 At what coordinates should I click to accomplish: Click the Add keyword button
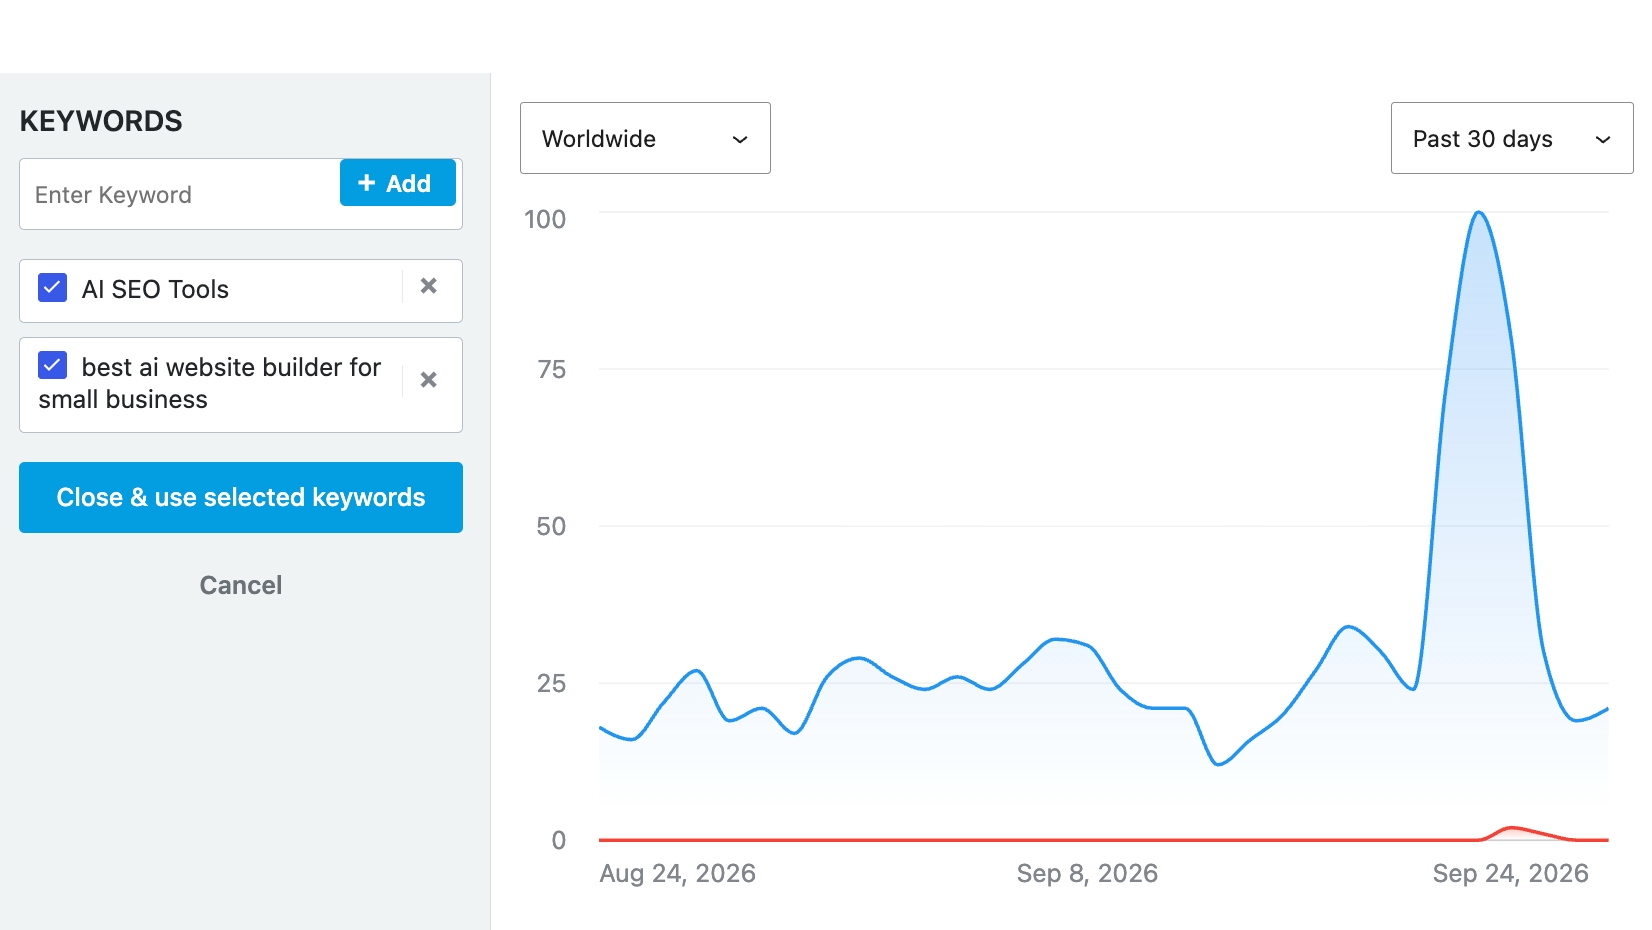[x=398, y=183]
